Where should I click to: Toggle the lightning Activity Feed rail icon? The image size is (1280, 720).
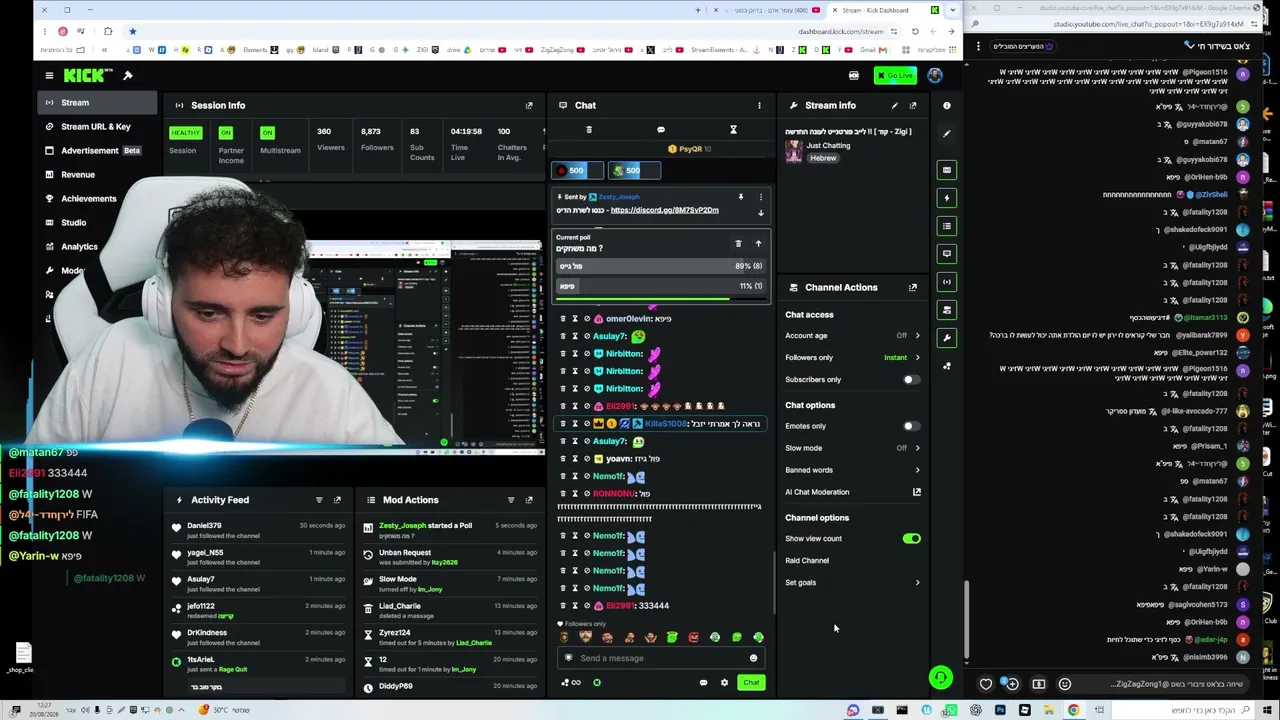pos(947,198)
